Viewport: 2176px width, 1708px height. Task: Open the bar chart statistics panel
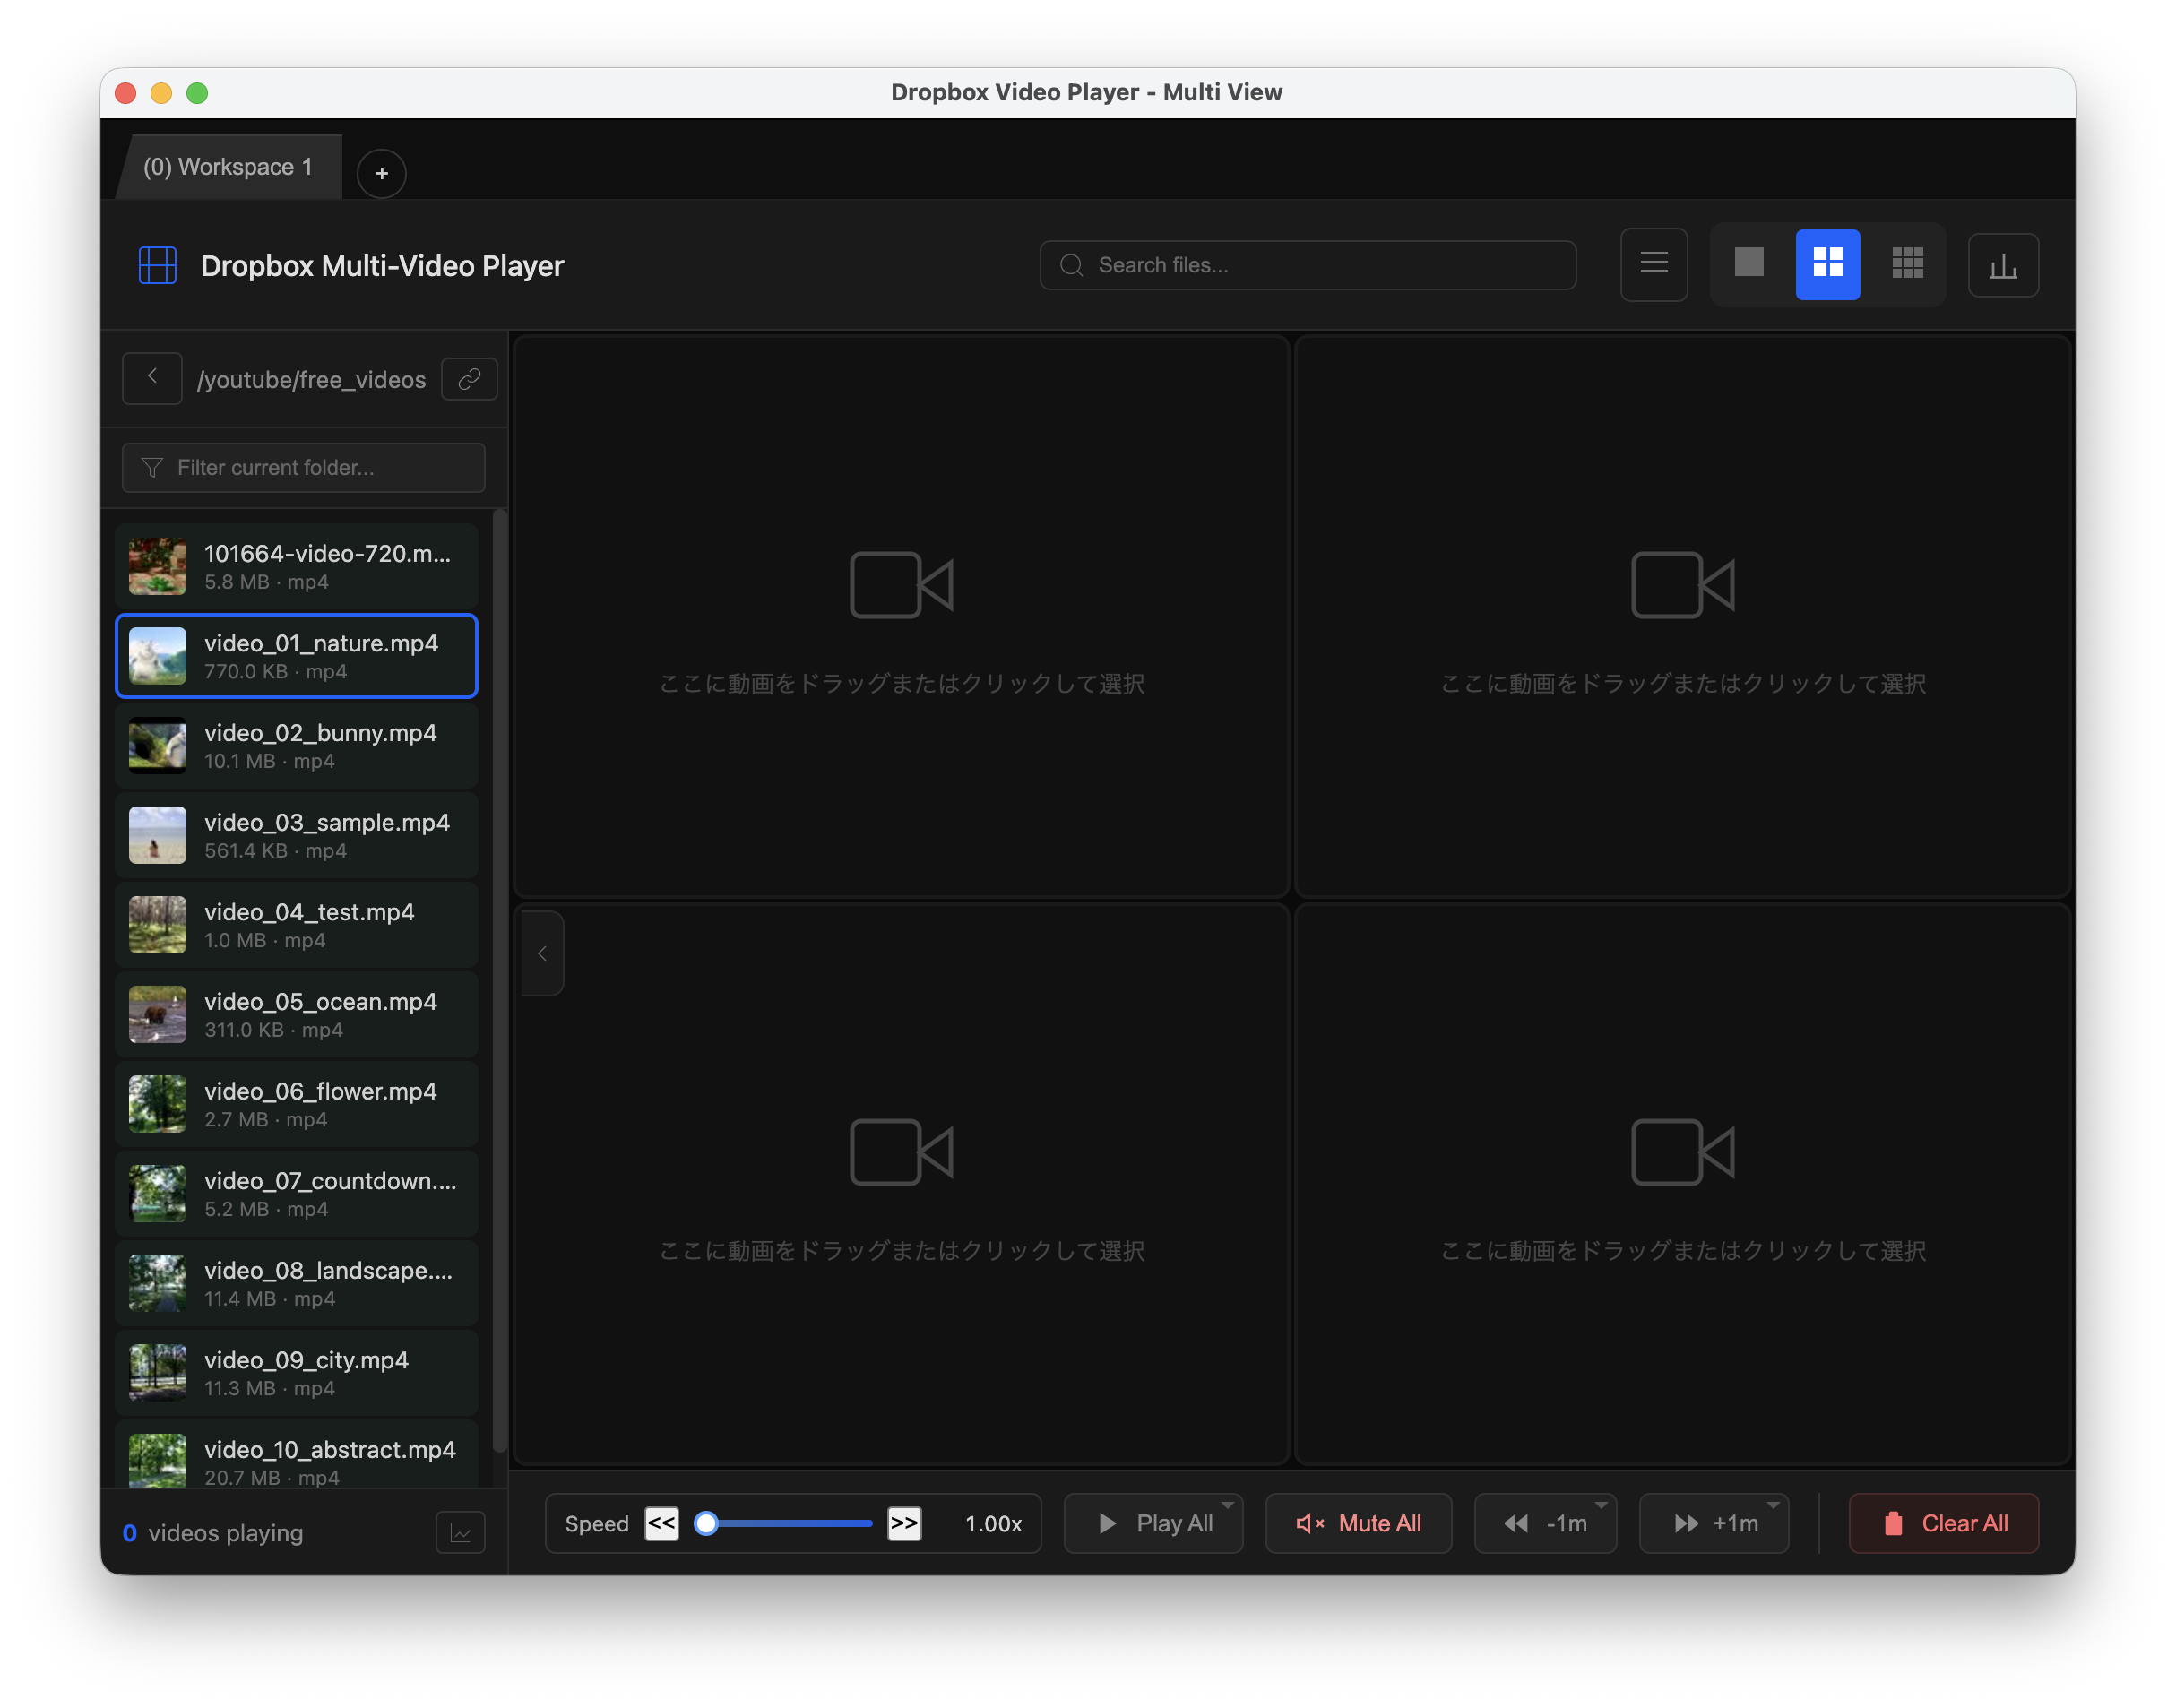pyautogui.click(x=2003, y=265)
